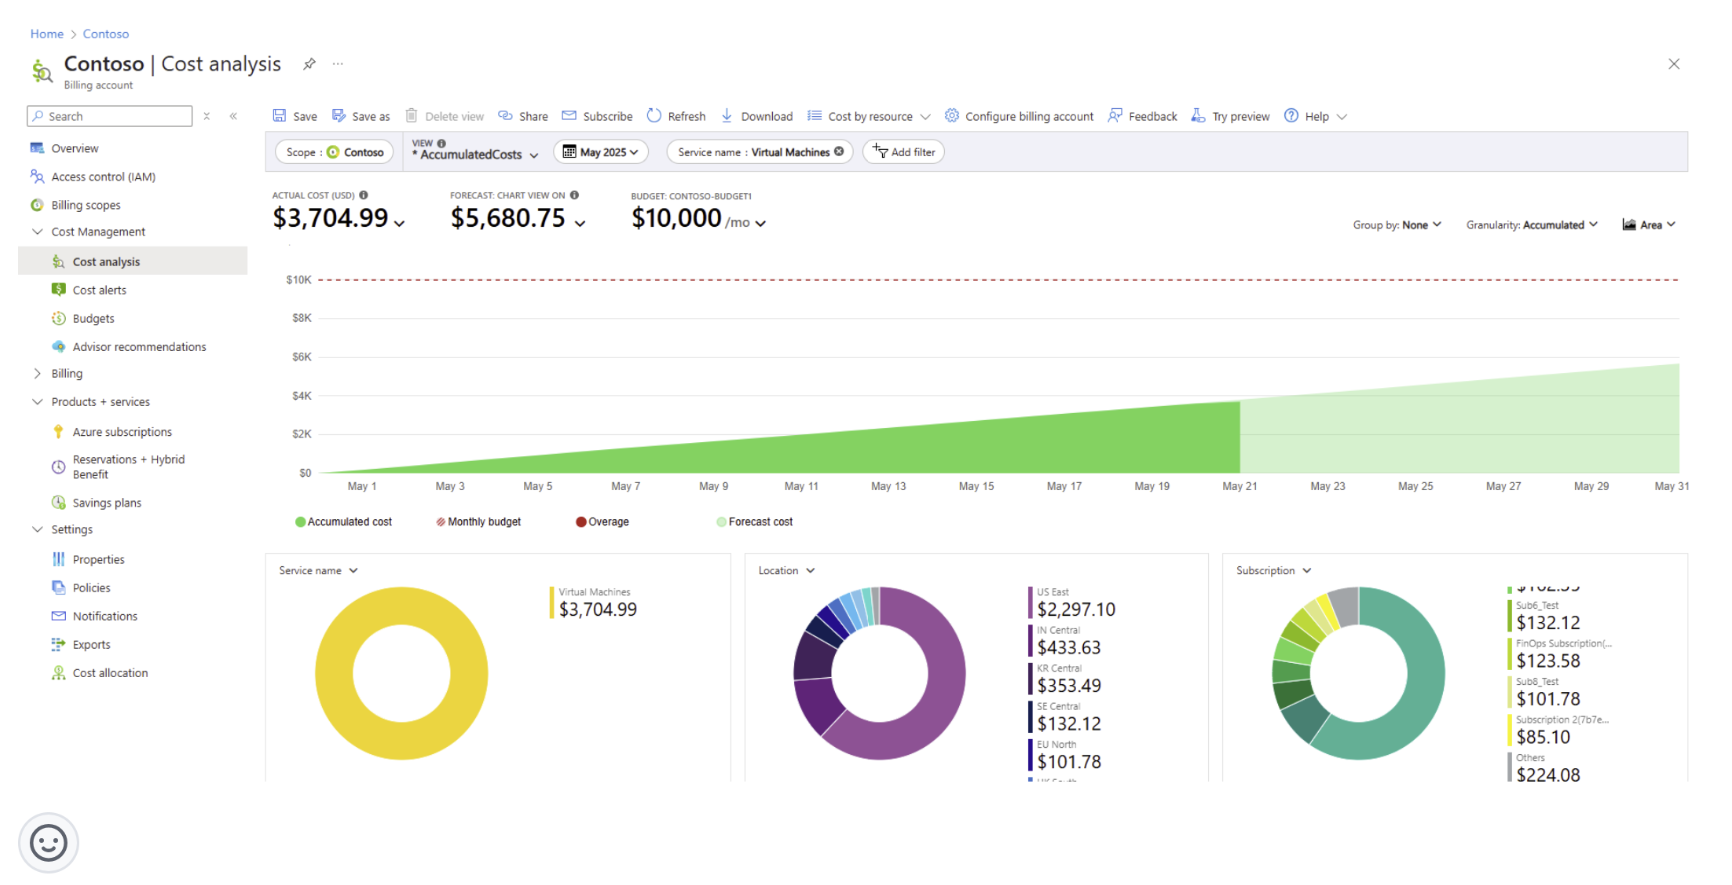Toggle the Overage legend series

click(602, 522)
